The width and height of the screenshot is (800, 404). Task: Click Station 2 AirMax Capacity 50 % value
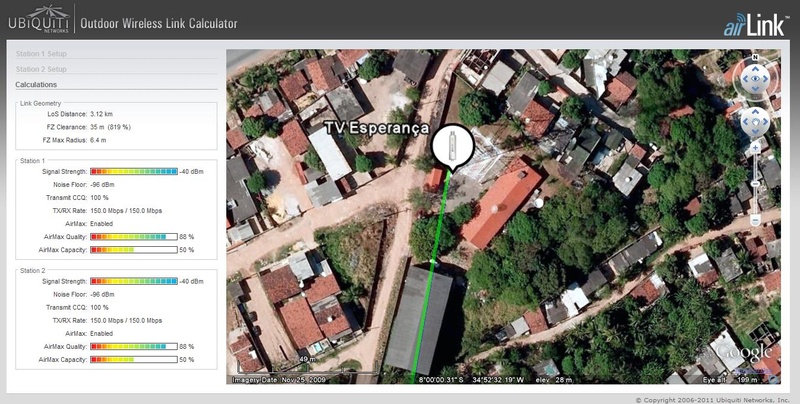pos(187,360)
